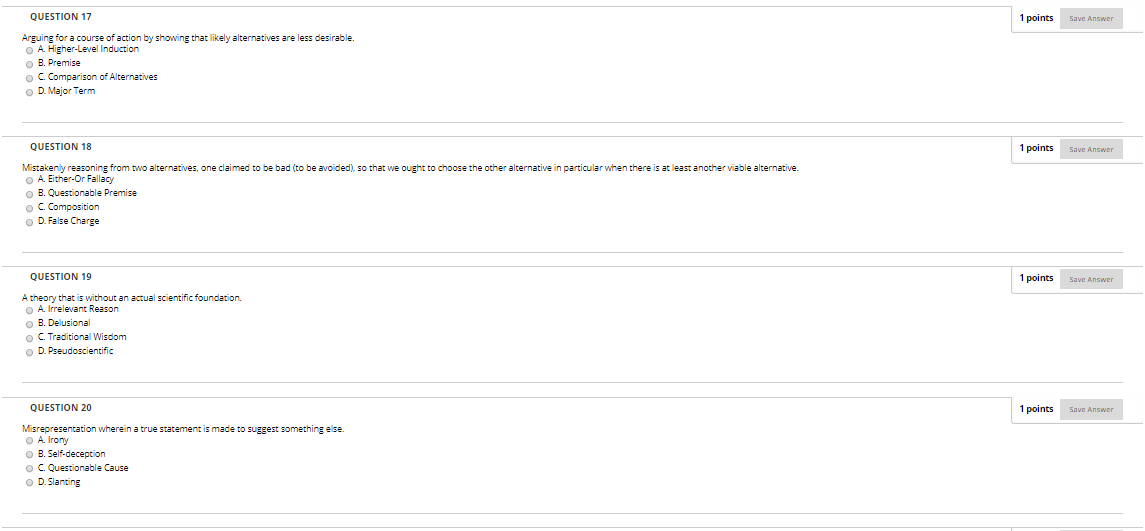Pick D. Pseudoscientific for Question 19
The height and width of the screenshot is (531, 1145).
coord(29,352)
